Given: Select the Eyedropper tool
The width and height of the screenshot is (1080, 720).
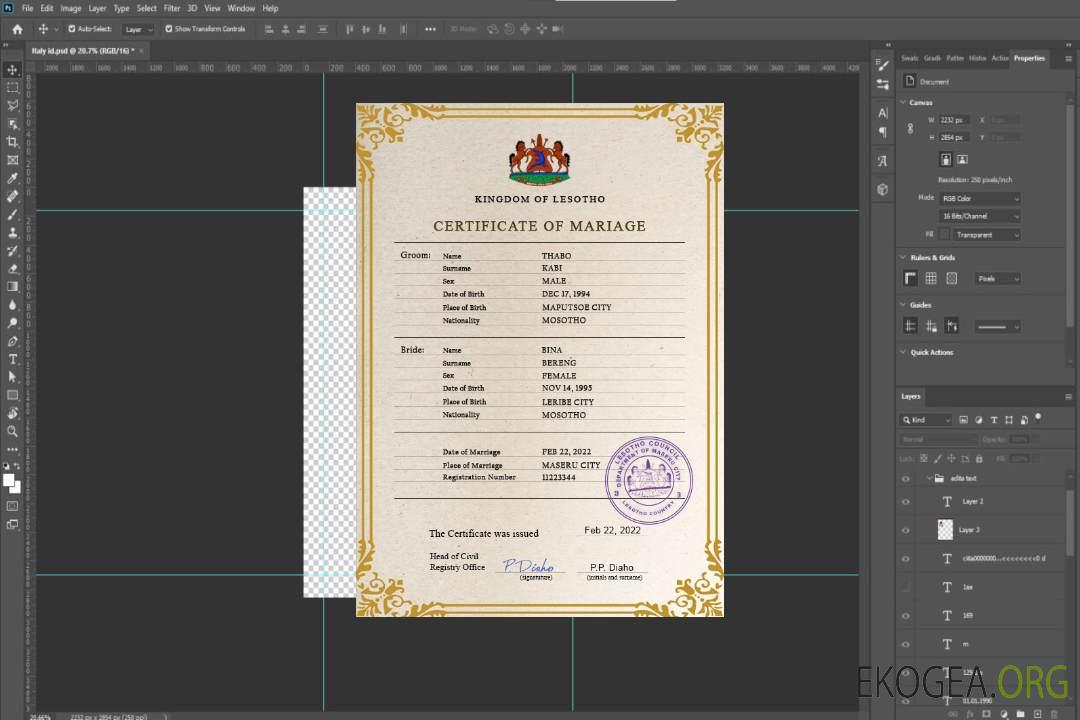Looking at the screenshot, I should coord(12,178).
